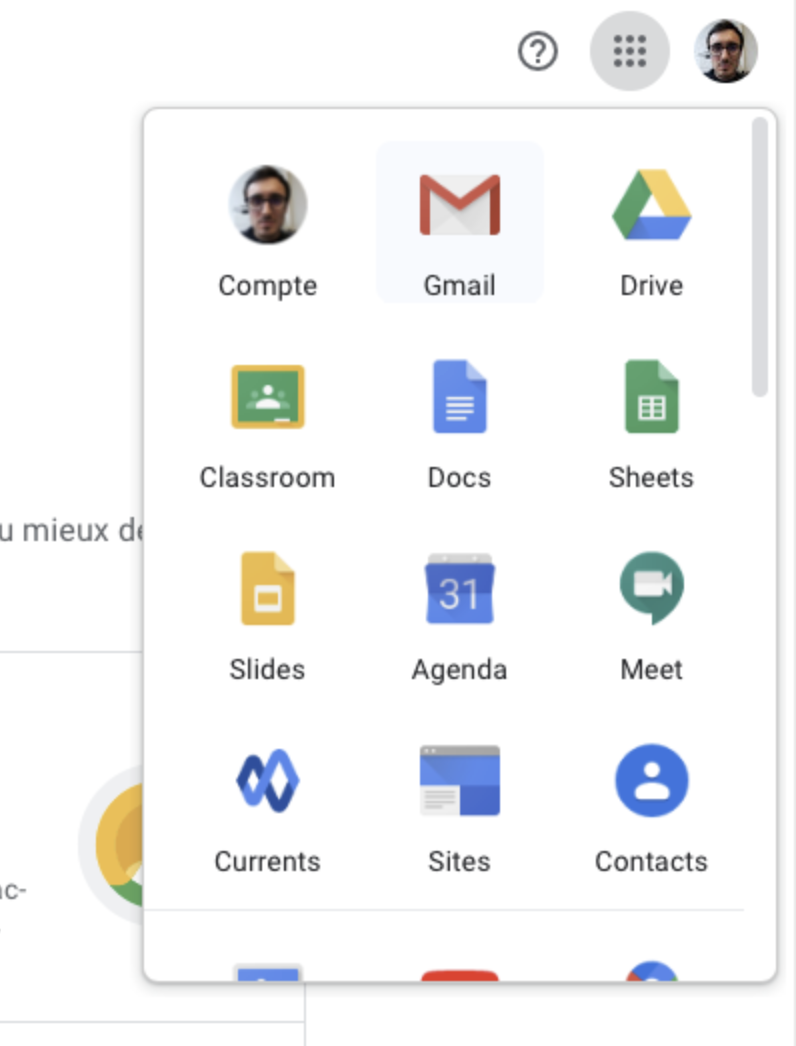Open the profile picture account menu

click(x=726, y=51)
